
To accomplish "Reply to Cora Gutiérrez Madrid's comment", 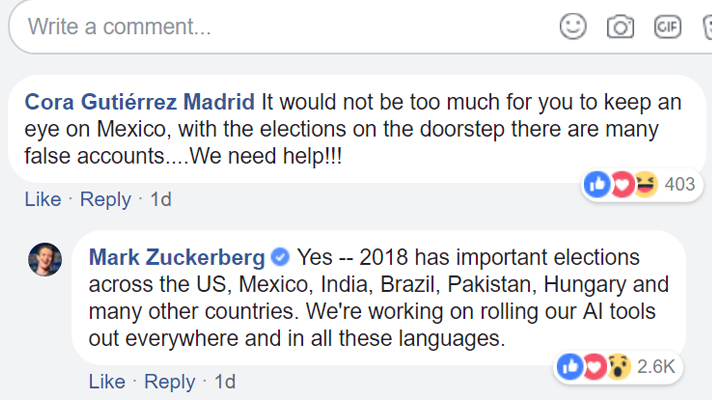I will pyautogui.click(x=105, y=199).
